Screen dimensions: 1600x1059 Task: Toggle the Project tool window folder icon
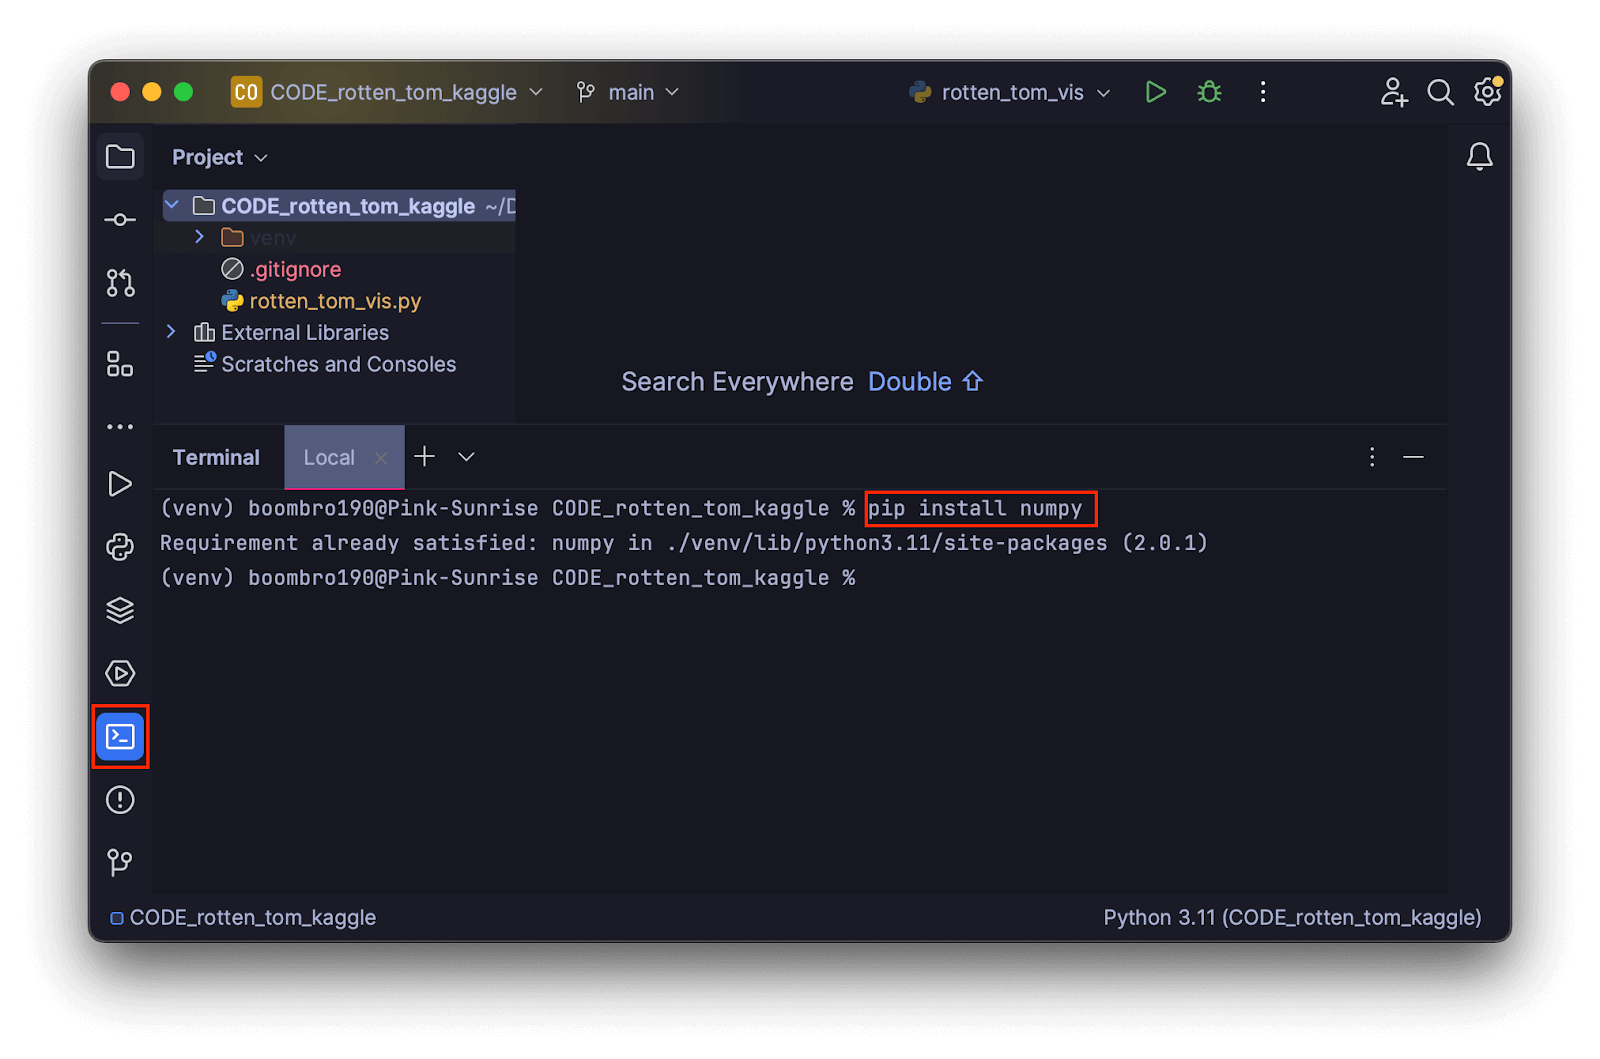click(x=120, y=157)
